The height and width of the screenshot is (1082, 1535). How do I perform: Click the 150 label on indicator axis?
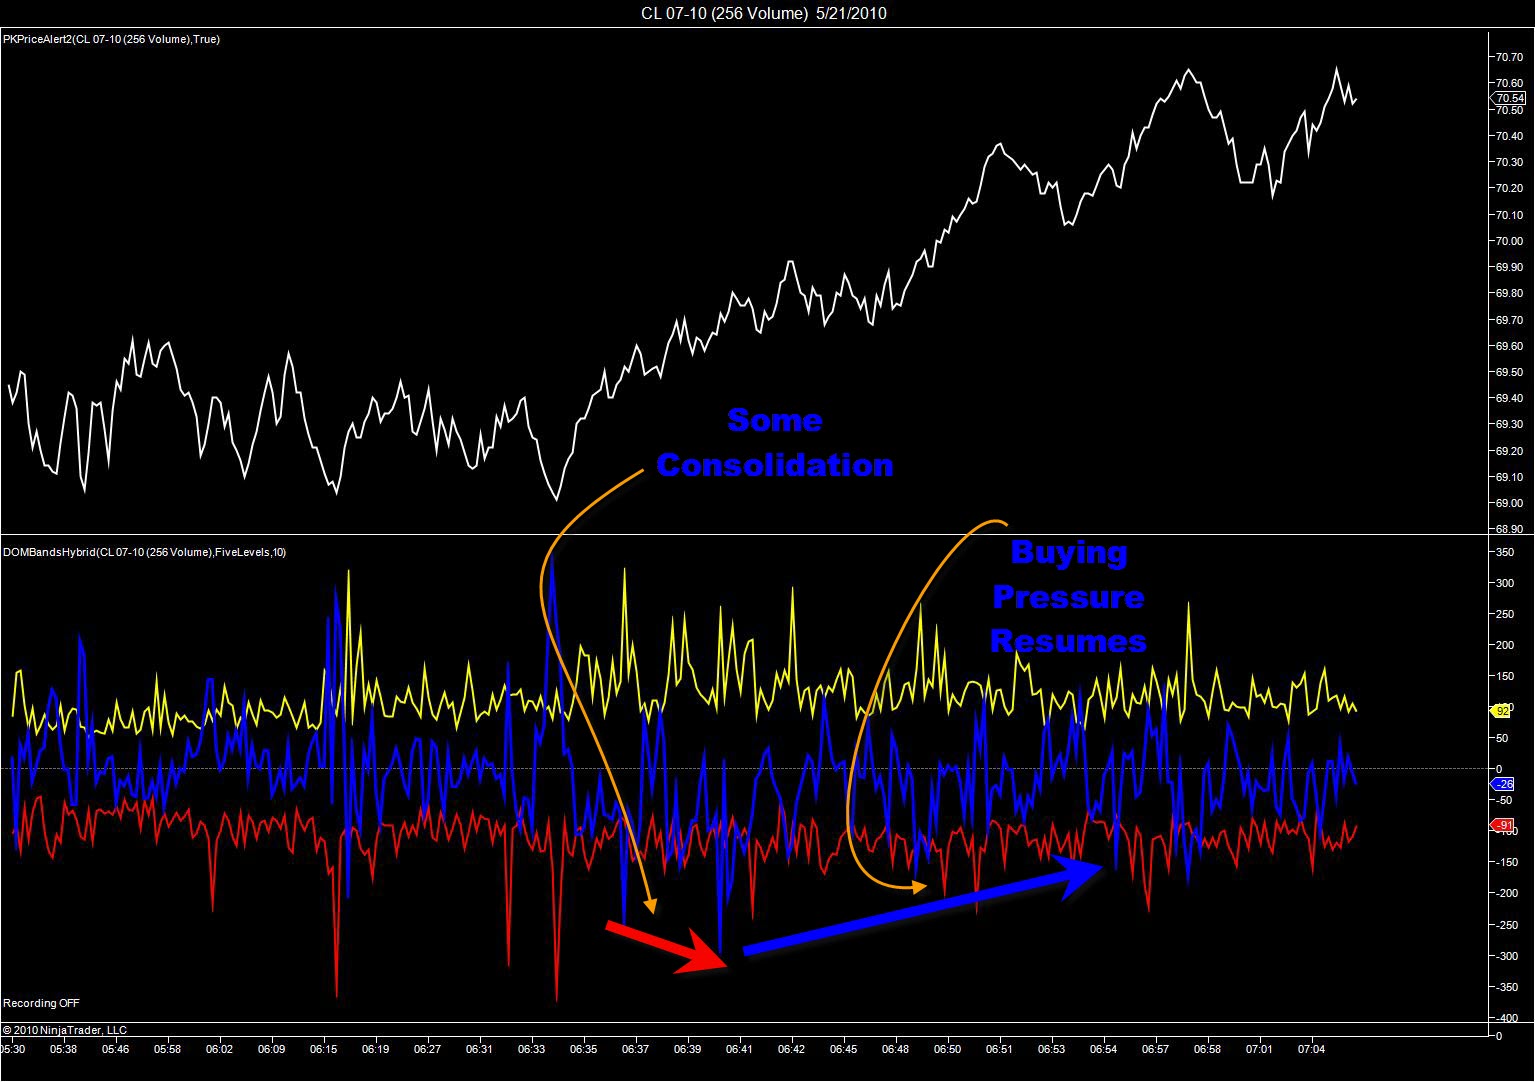click(x=1505, y=677)
